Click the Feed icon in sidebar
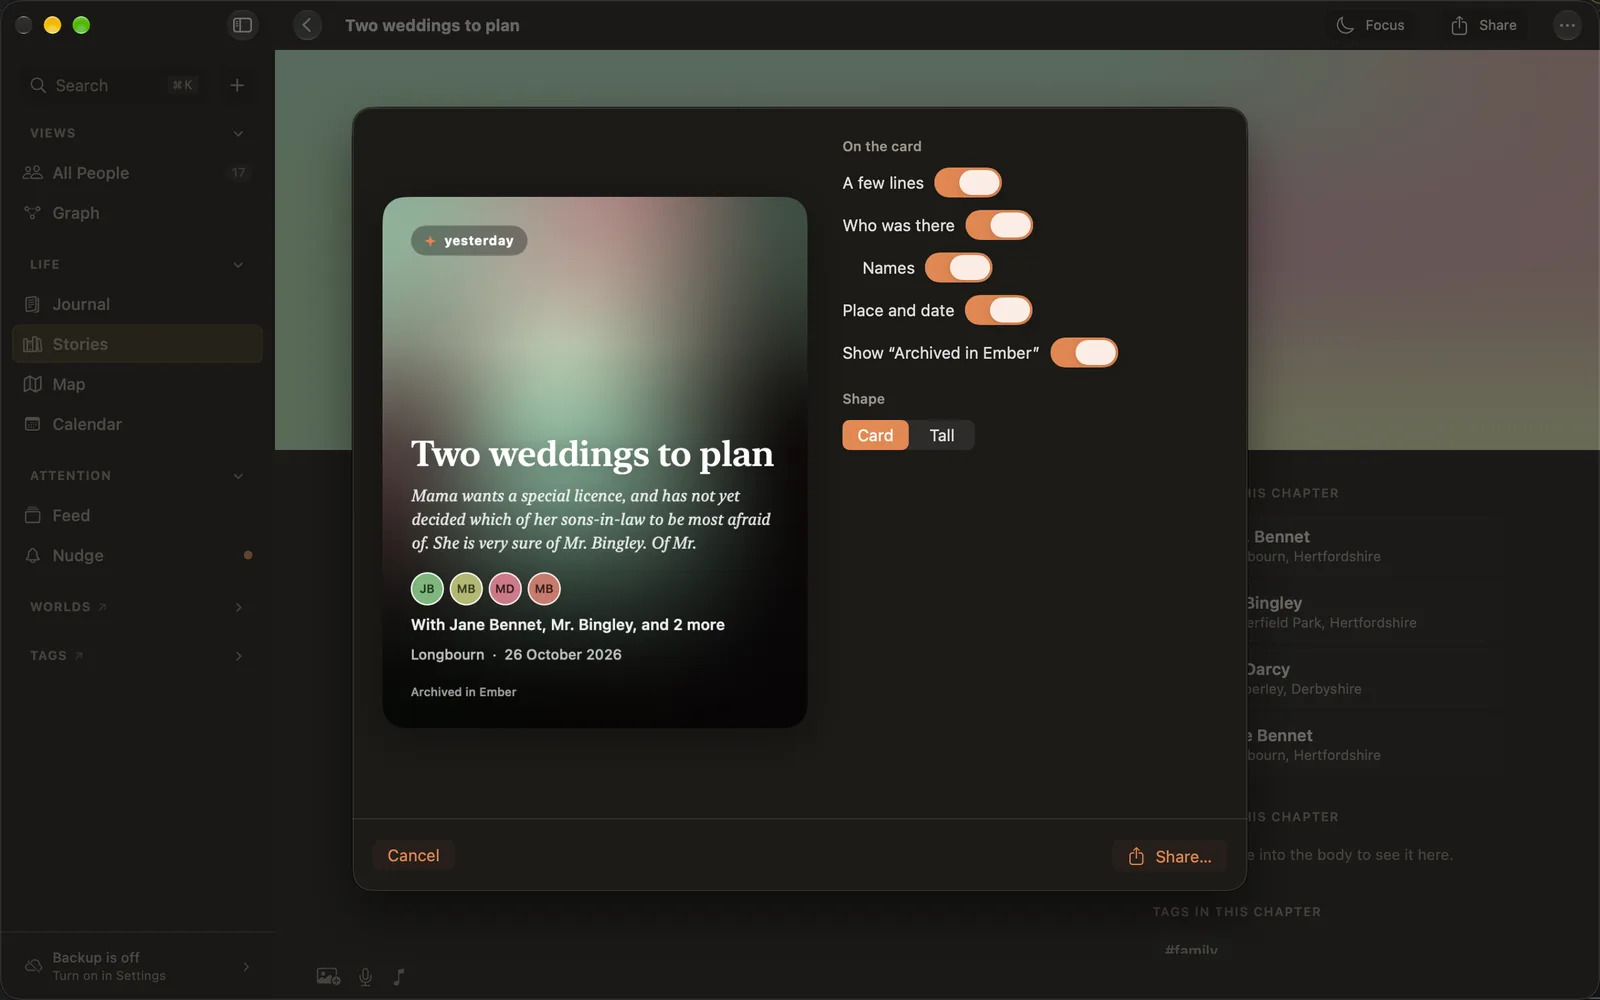 (x=33, y=515)
